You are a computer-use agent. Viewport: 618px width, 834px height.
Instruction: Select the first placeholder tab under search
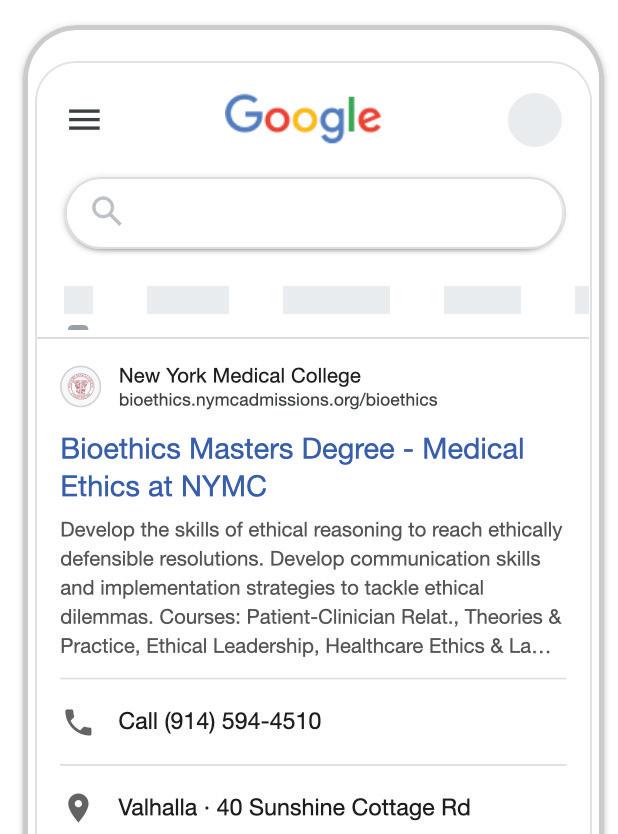coord(78,300)
